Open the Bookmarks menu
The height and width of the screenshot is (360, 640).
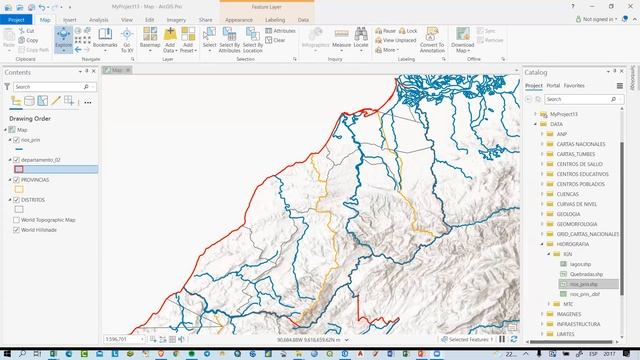tap(105, 40)
